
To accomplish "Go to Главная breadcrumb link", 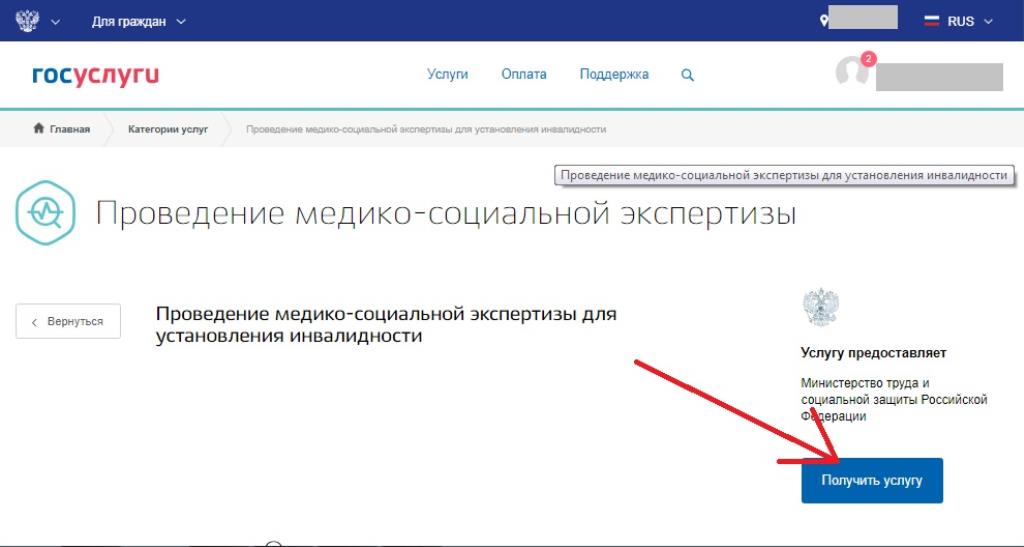I will tap(61, 129).
